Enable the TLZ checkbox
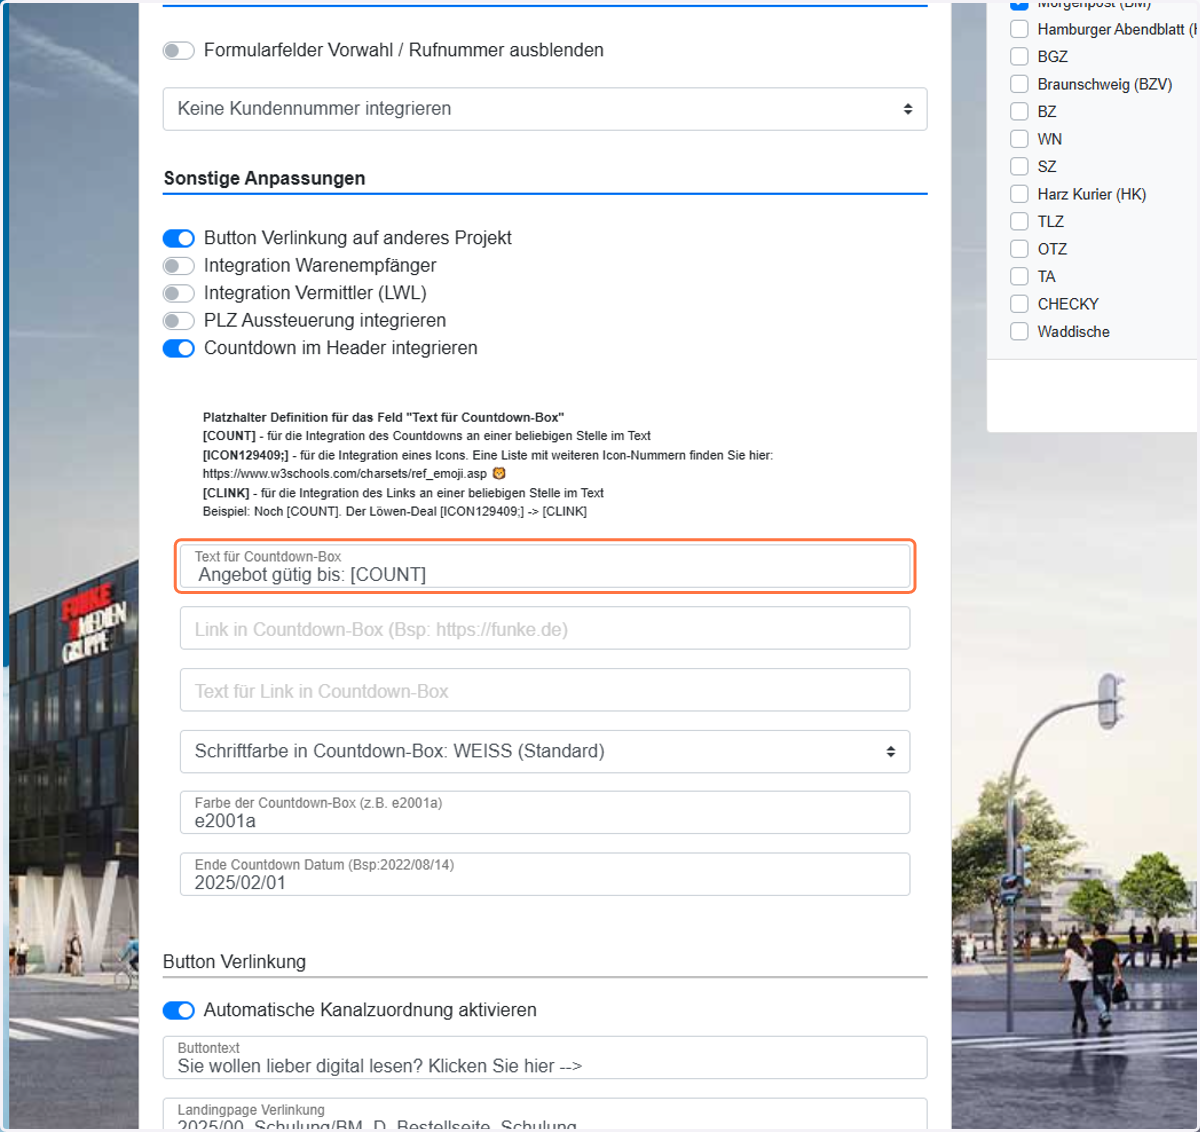This screenshot has height=1132, width=1200. [x=1019, y=221]
